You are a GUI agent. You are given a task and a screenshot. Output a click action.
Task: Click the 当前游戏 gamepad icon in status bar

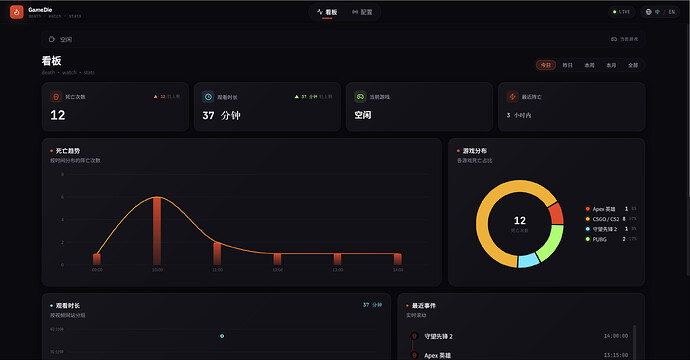click(x=614, y=39)
